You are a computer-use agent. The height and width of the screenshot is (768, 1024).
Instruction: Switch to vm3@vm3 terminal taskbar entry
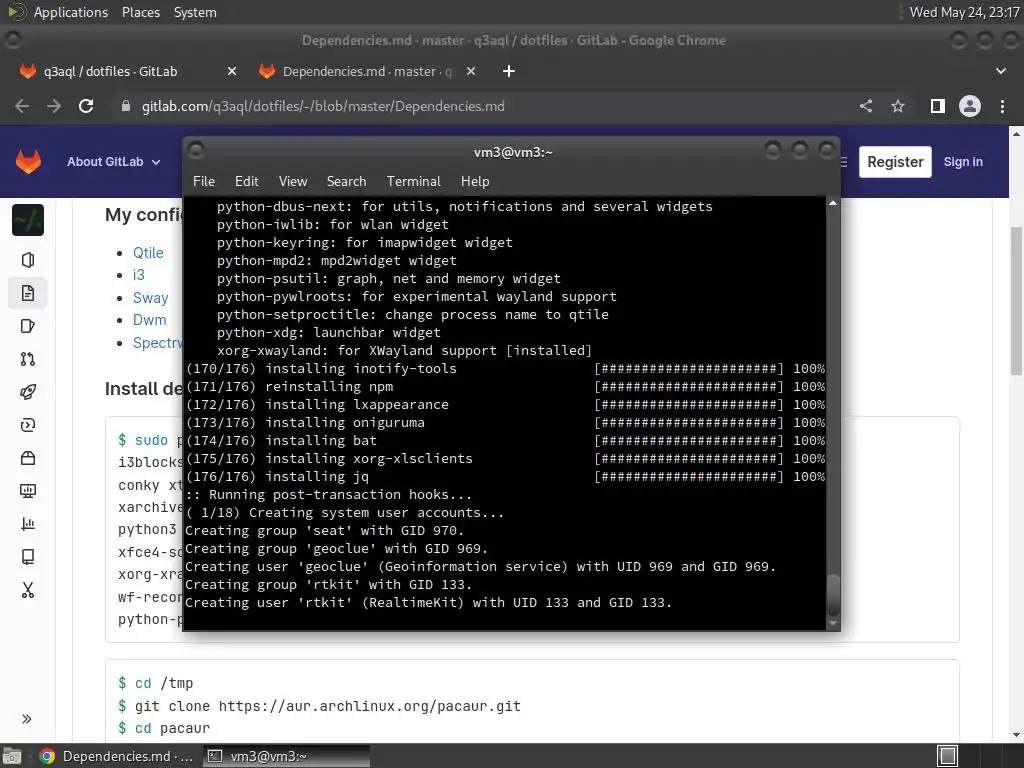click(x=286, y=756)
